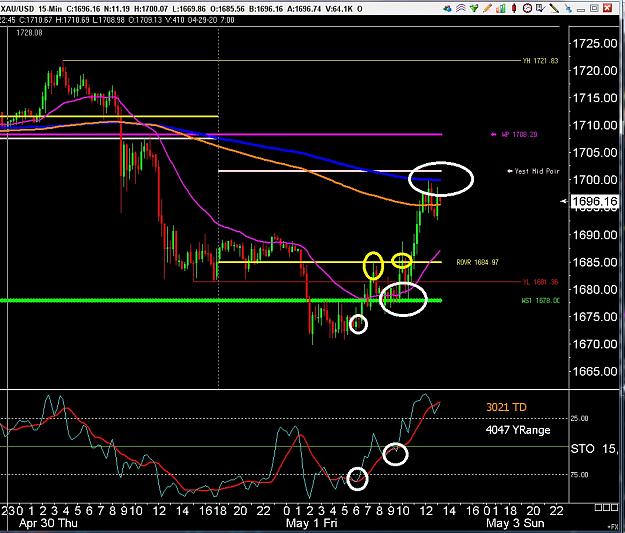Click the WS1 1678.00 support label
625x533 pixels.
point(540,300)
